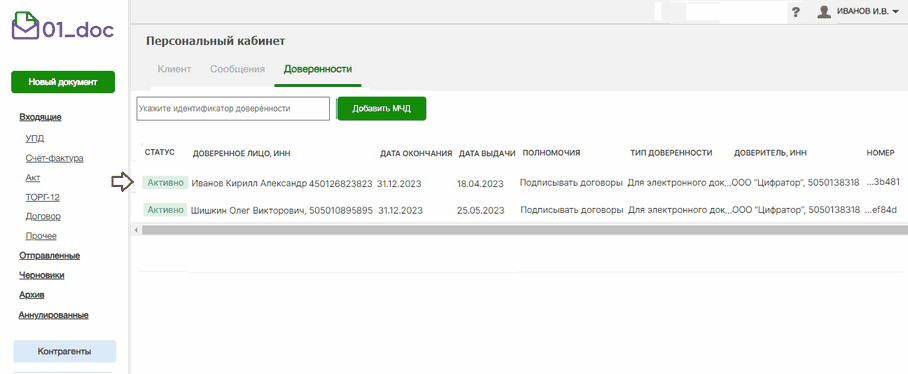Switch to the Сообщения tab

237,69
